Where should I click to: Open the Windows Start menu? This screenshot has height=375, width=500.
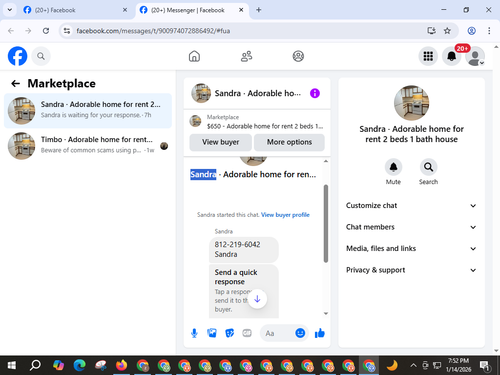click(12, 366)
